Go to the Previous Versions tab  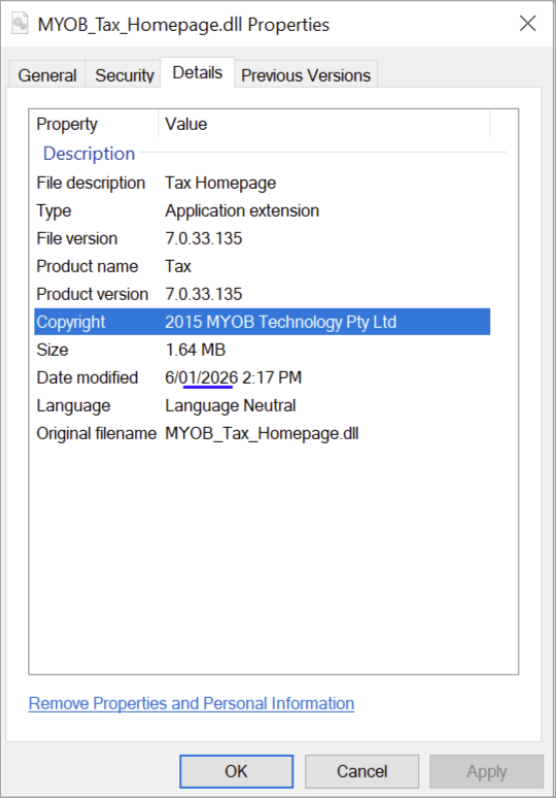pyautogui.click(x=305, y=75)
